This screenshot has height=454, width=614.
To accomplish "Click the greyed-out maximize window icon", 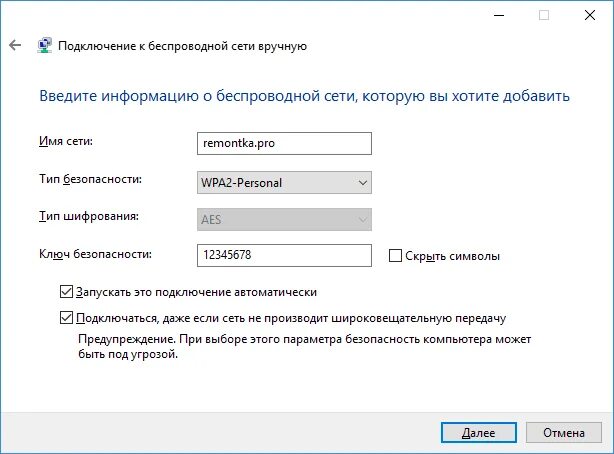I will click(544, 16).
